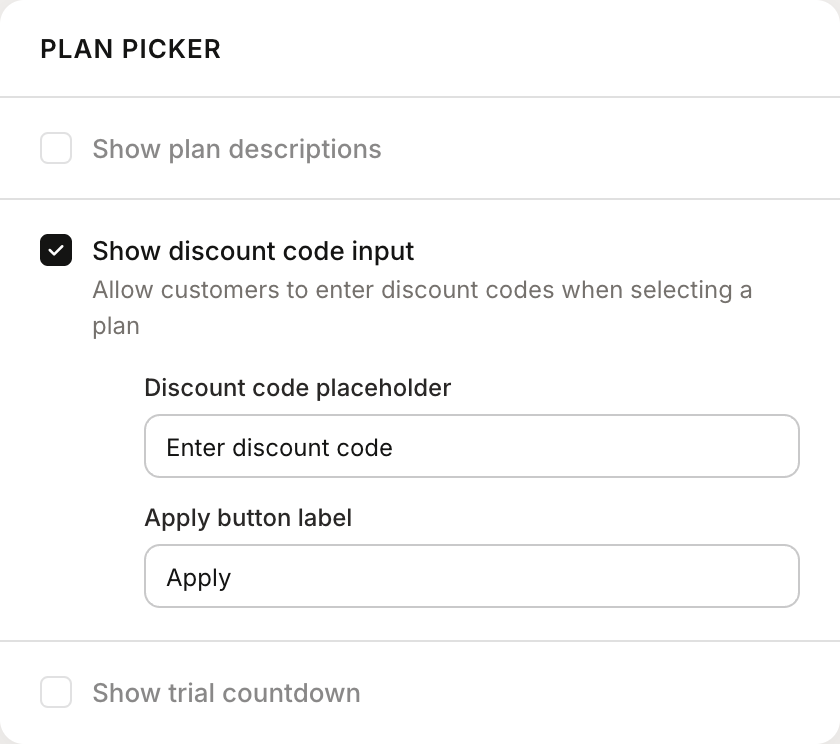
Task: Enable the Show plan descriptions checkbox
Action: (x=56, y=148)
